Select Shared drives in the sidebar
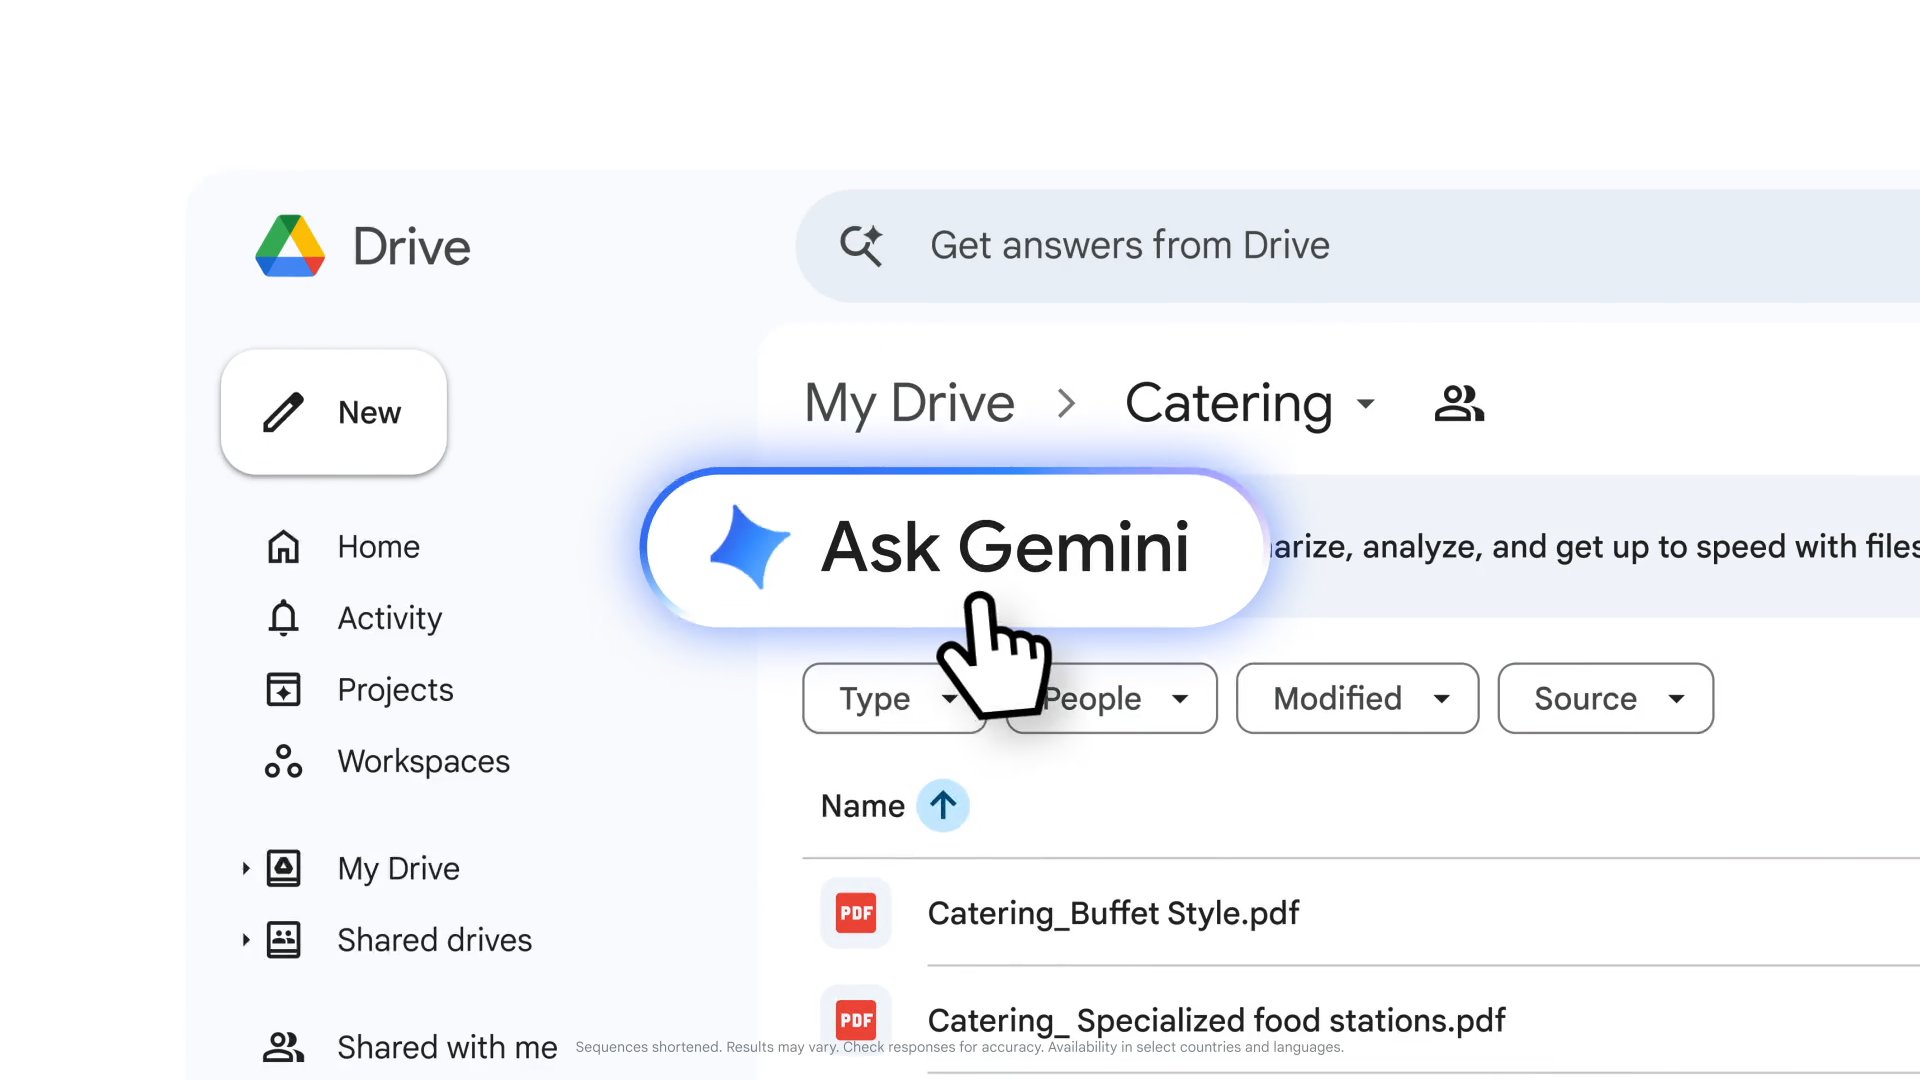The image size is (1920, 1080). [434, 940]
